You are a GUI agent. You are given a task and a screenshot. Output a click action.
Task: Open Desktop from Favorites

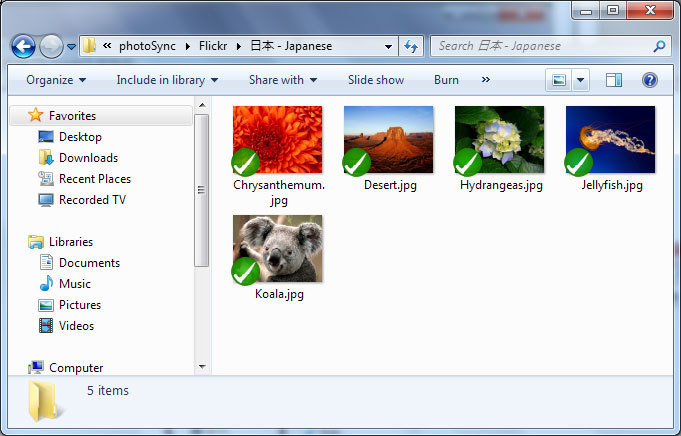pyautogui.click(x=80, y=137)
